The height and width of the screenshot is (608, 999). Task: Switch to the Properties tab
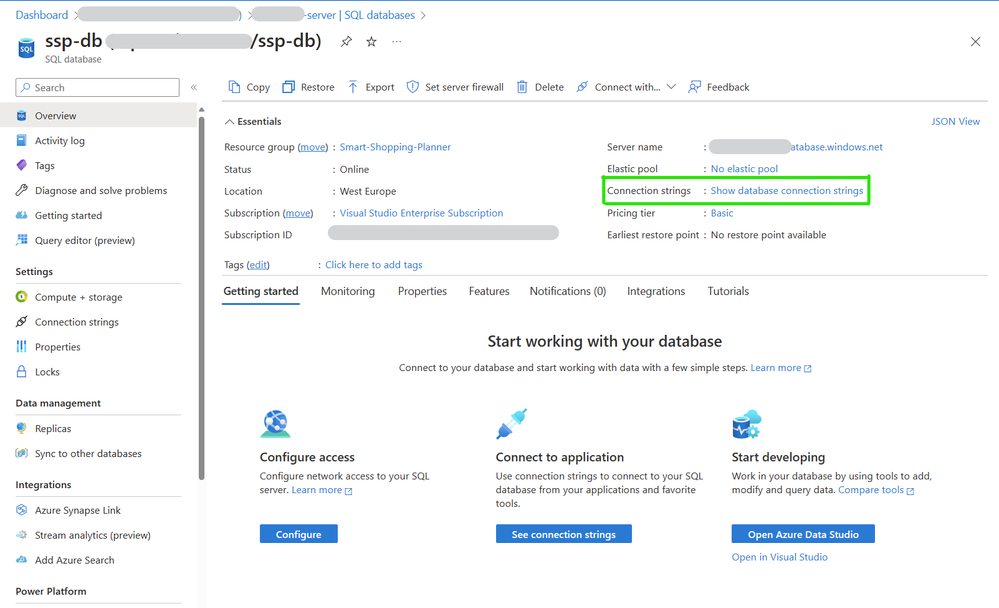pos(422,291)
